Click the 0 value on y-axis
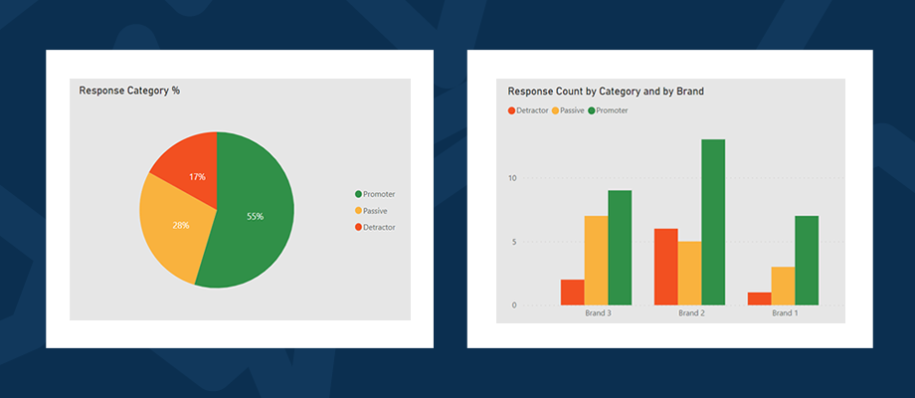Screen dimensions: 915x398 click(x=514, y=305)
